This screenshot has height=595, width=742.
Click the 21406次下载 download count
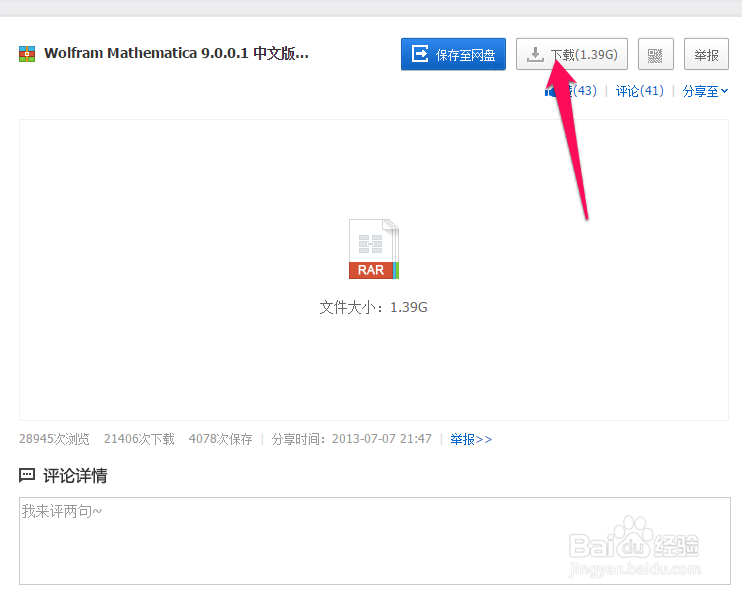(139, 439)
